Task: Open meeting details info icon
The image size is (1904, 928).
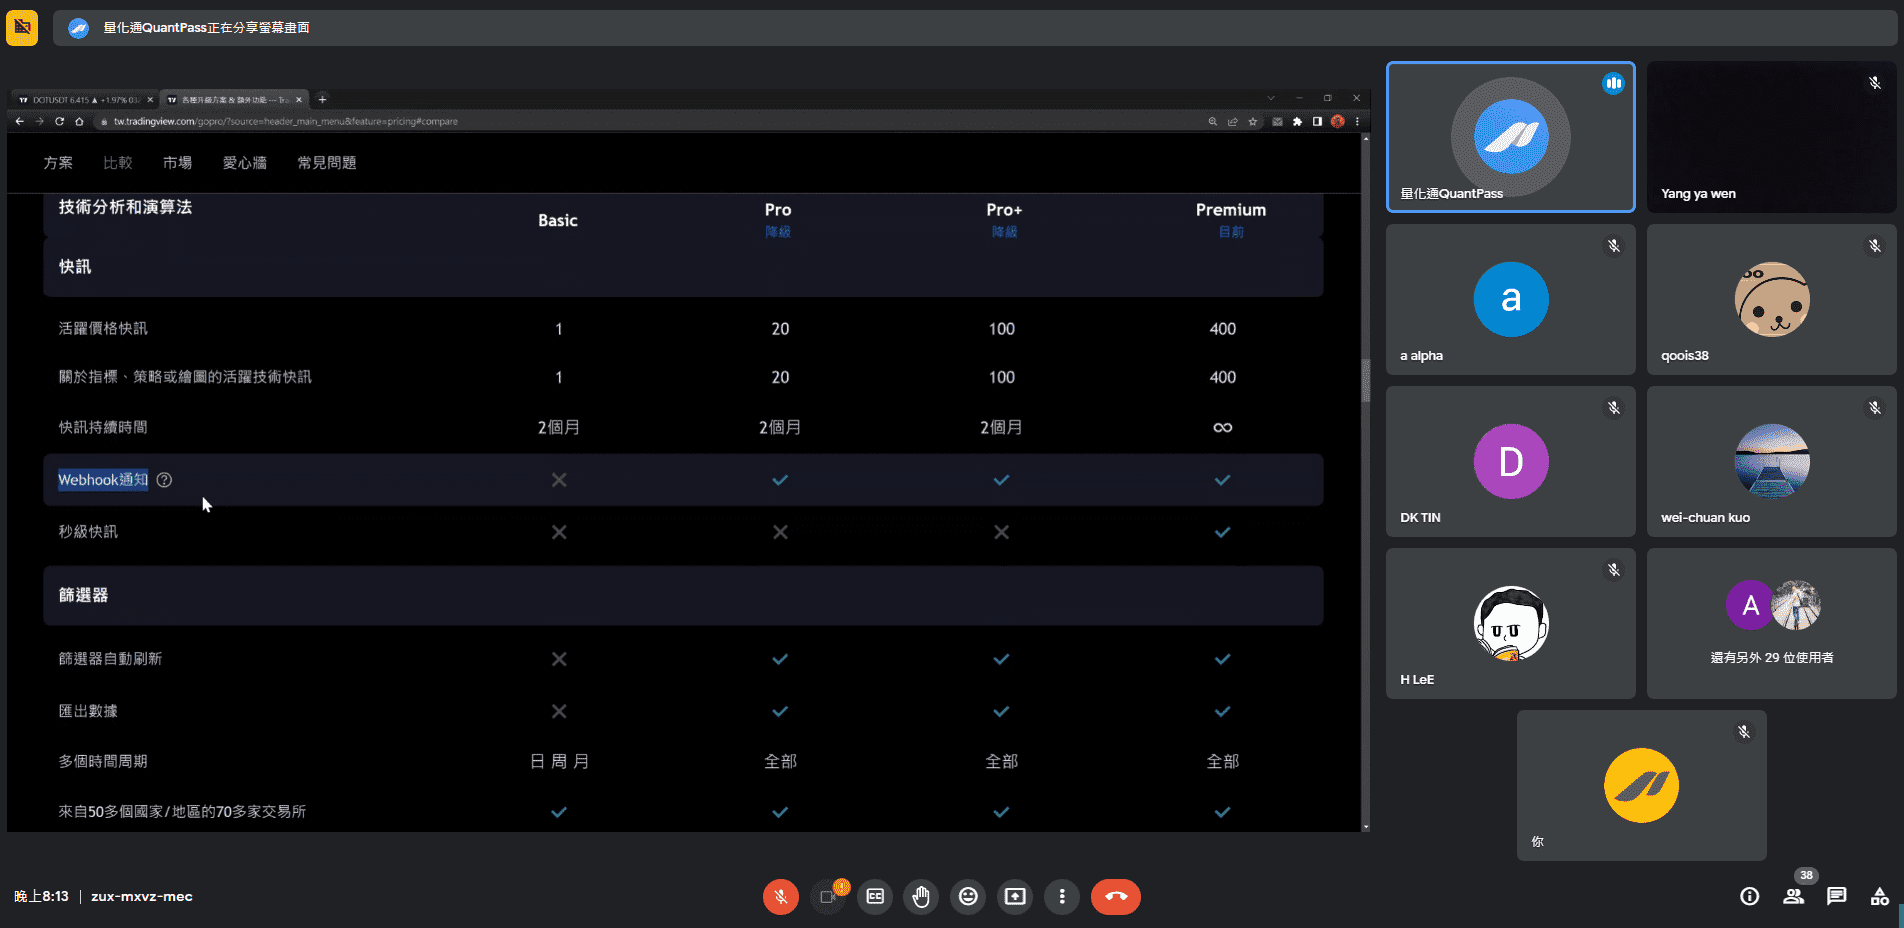Action: coord(1749,896)
